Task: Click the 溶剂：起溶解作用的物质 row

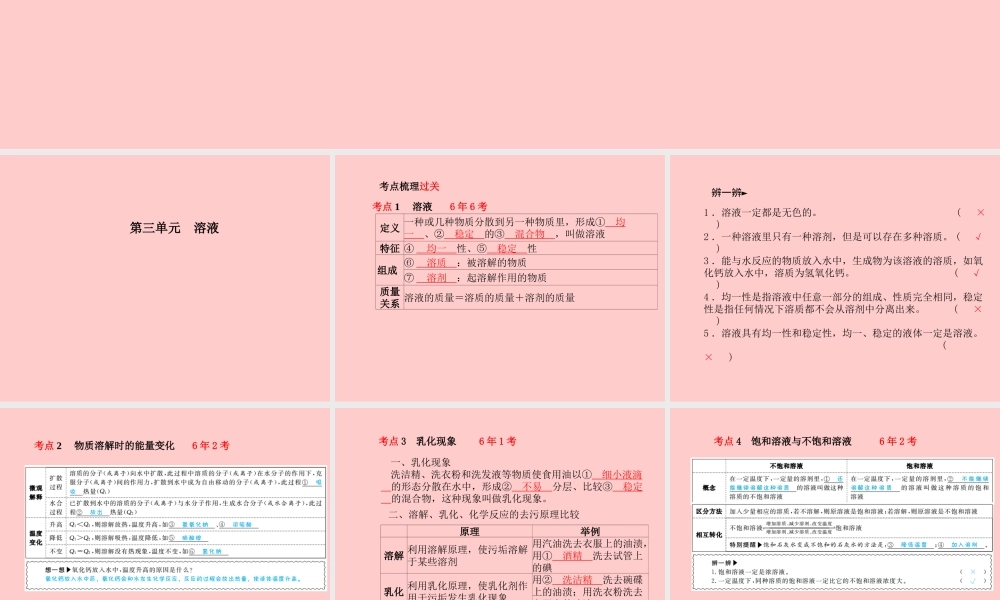Action: 530,277
